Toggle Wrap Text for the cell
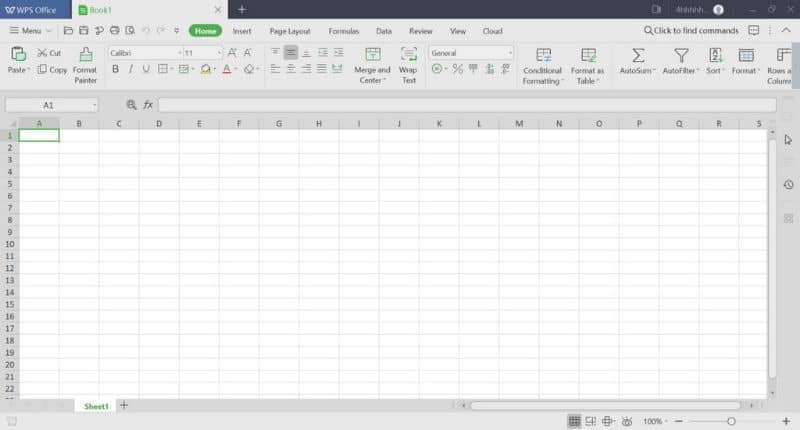This screenshot has height=430, width=800. tap(408, 55)
